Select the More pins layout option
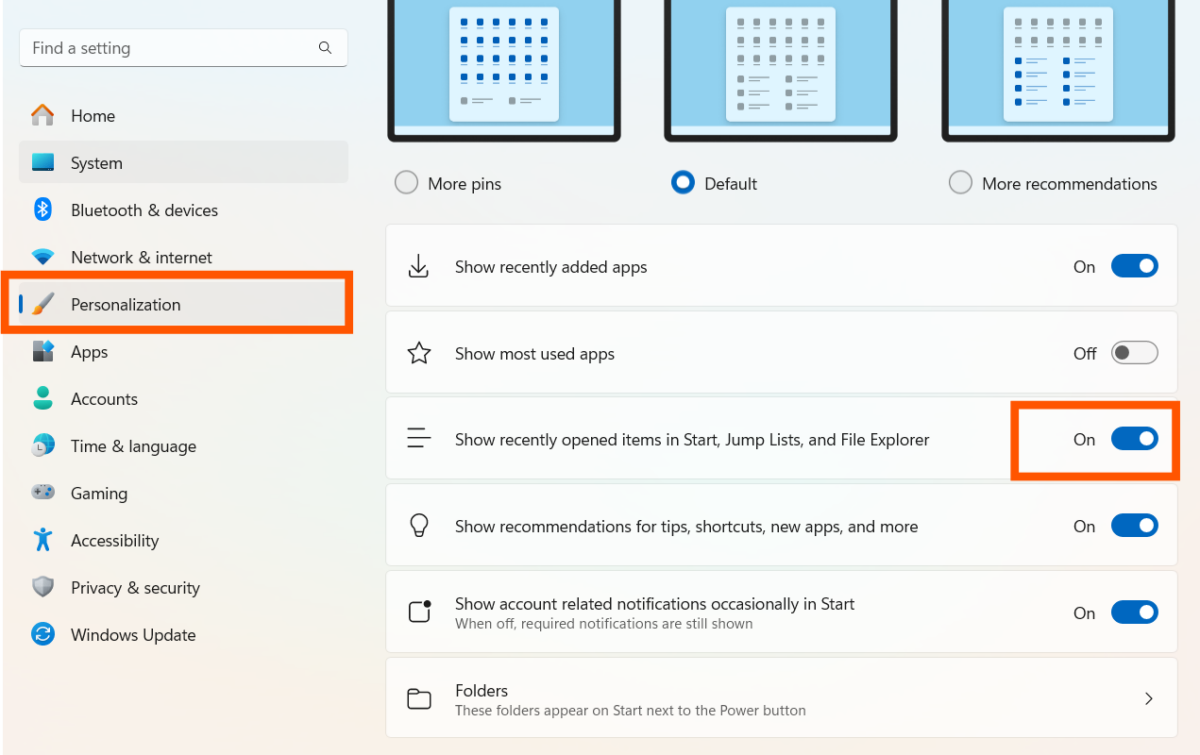 point(406,182)
